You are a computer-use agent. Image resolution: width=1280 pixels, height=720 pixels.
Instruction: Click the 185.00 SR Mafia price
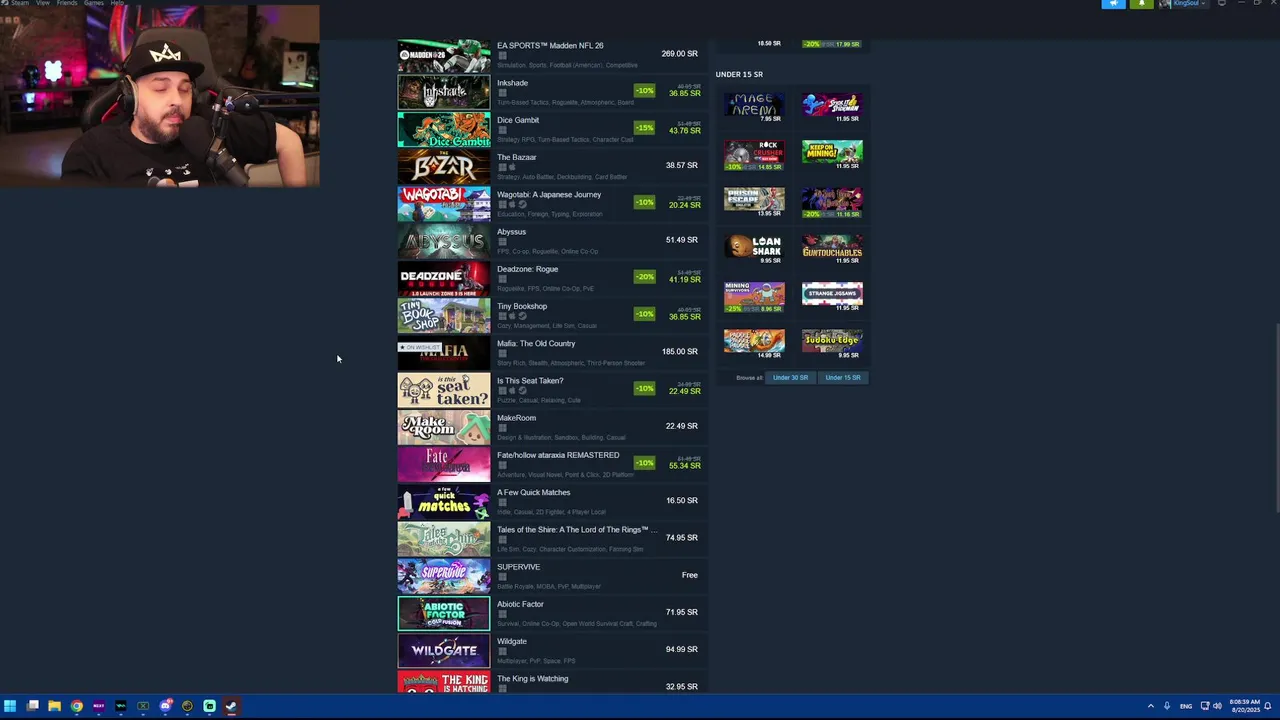[x=679, y=352]
